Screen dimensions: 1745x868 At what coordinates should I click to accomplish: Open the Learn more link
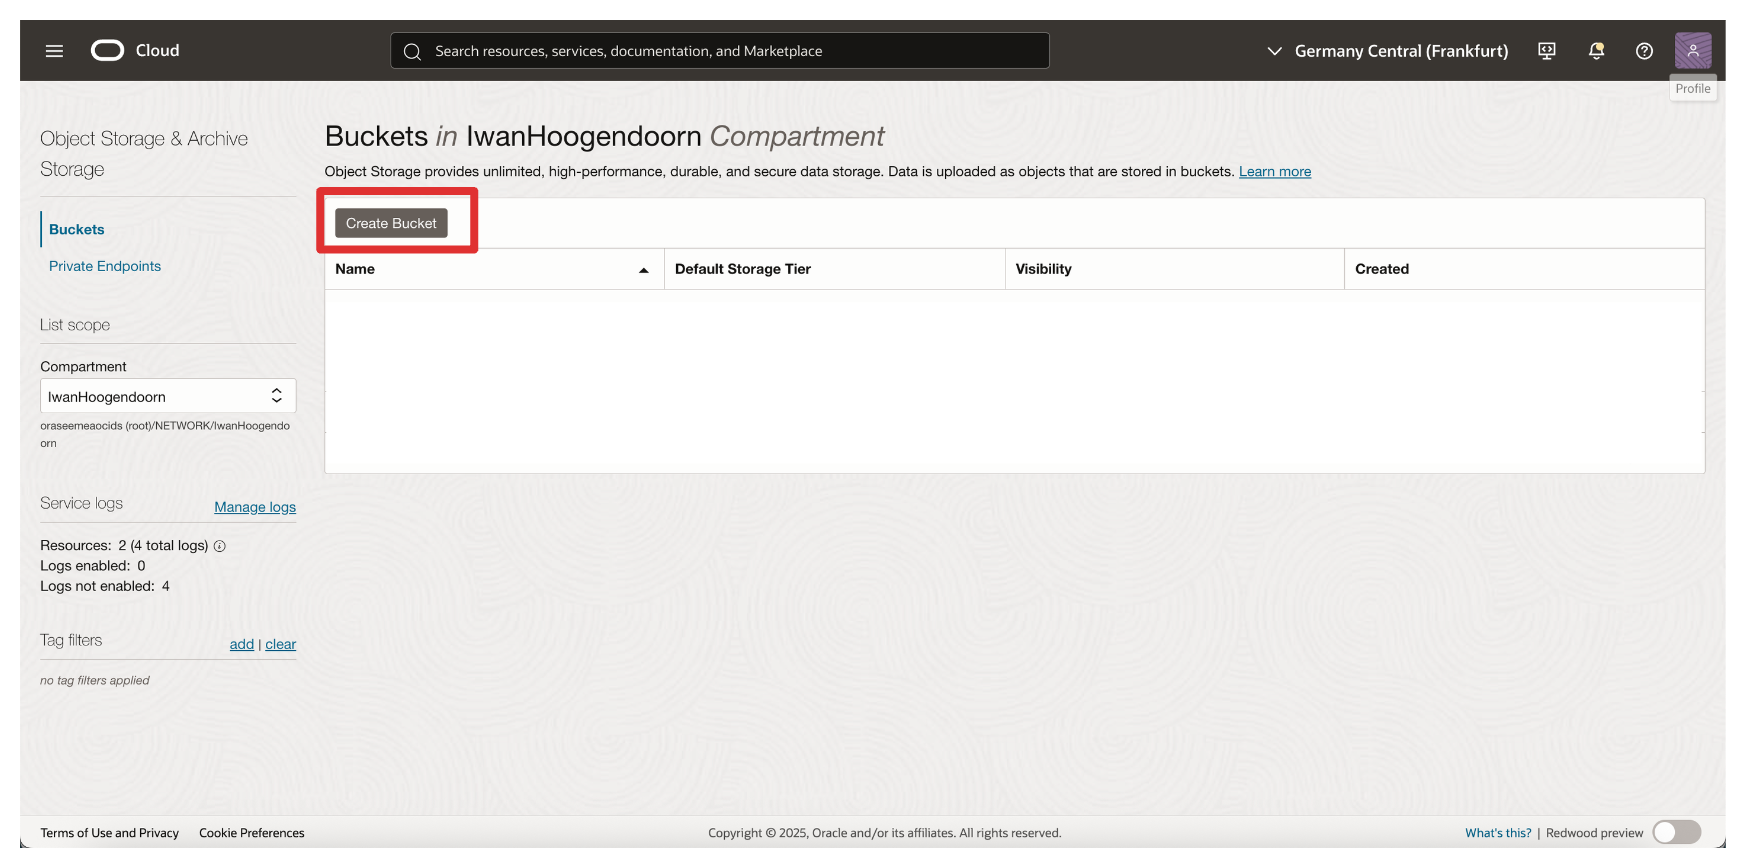(x=1274, y=172)
